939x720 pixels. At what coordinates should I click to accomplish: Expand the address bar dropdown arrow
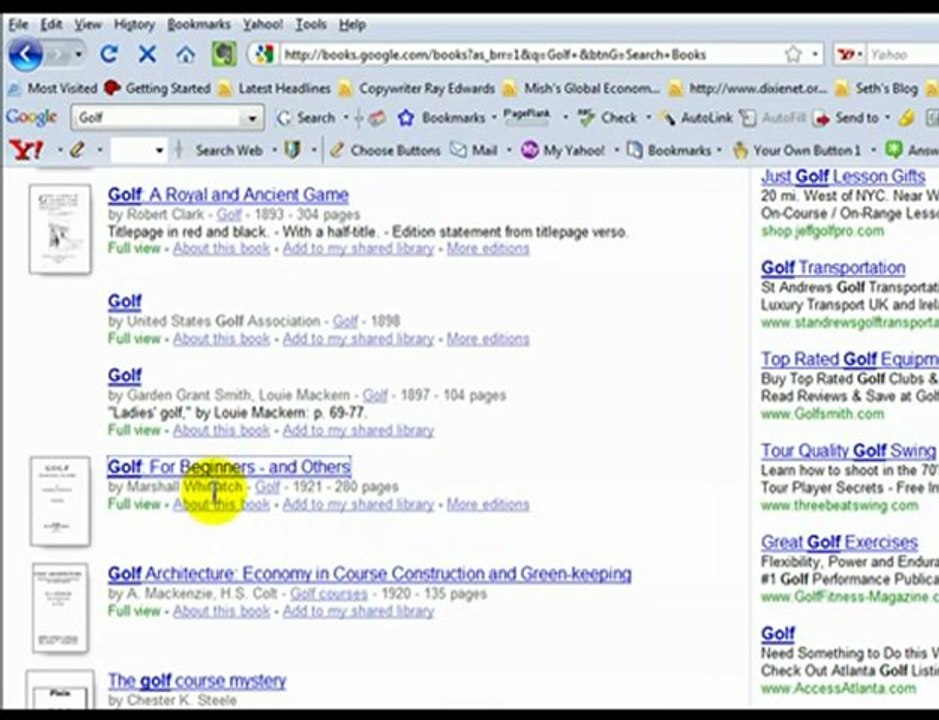click(x=815, y=55)
